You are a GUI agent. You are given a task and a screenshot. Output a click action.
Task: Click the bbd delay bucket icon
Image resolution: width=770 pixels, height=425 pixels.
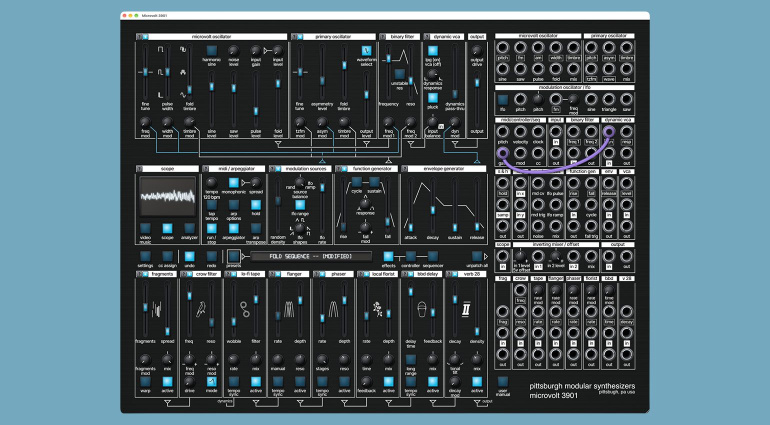click(x=422, y=310)
